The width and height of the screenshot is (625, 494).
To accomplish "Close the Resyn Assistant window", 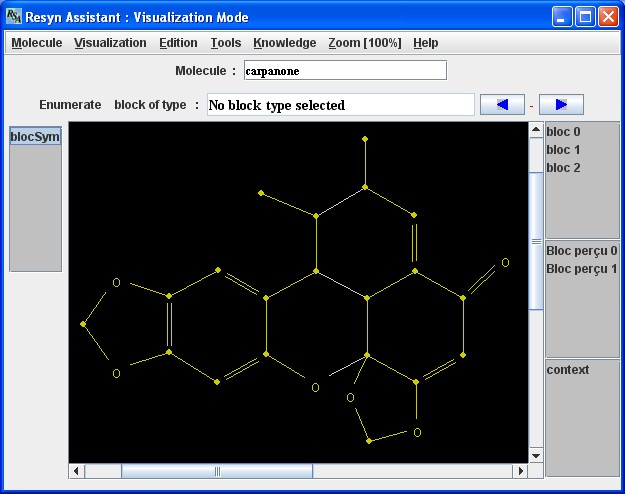I will [608, 17].
